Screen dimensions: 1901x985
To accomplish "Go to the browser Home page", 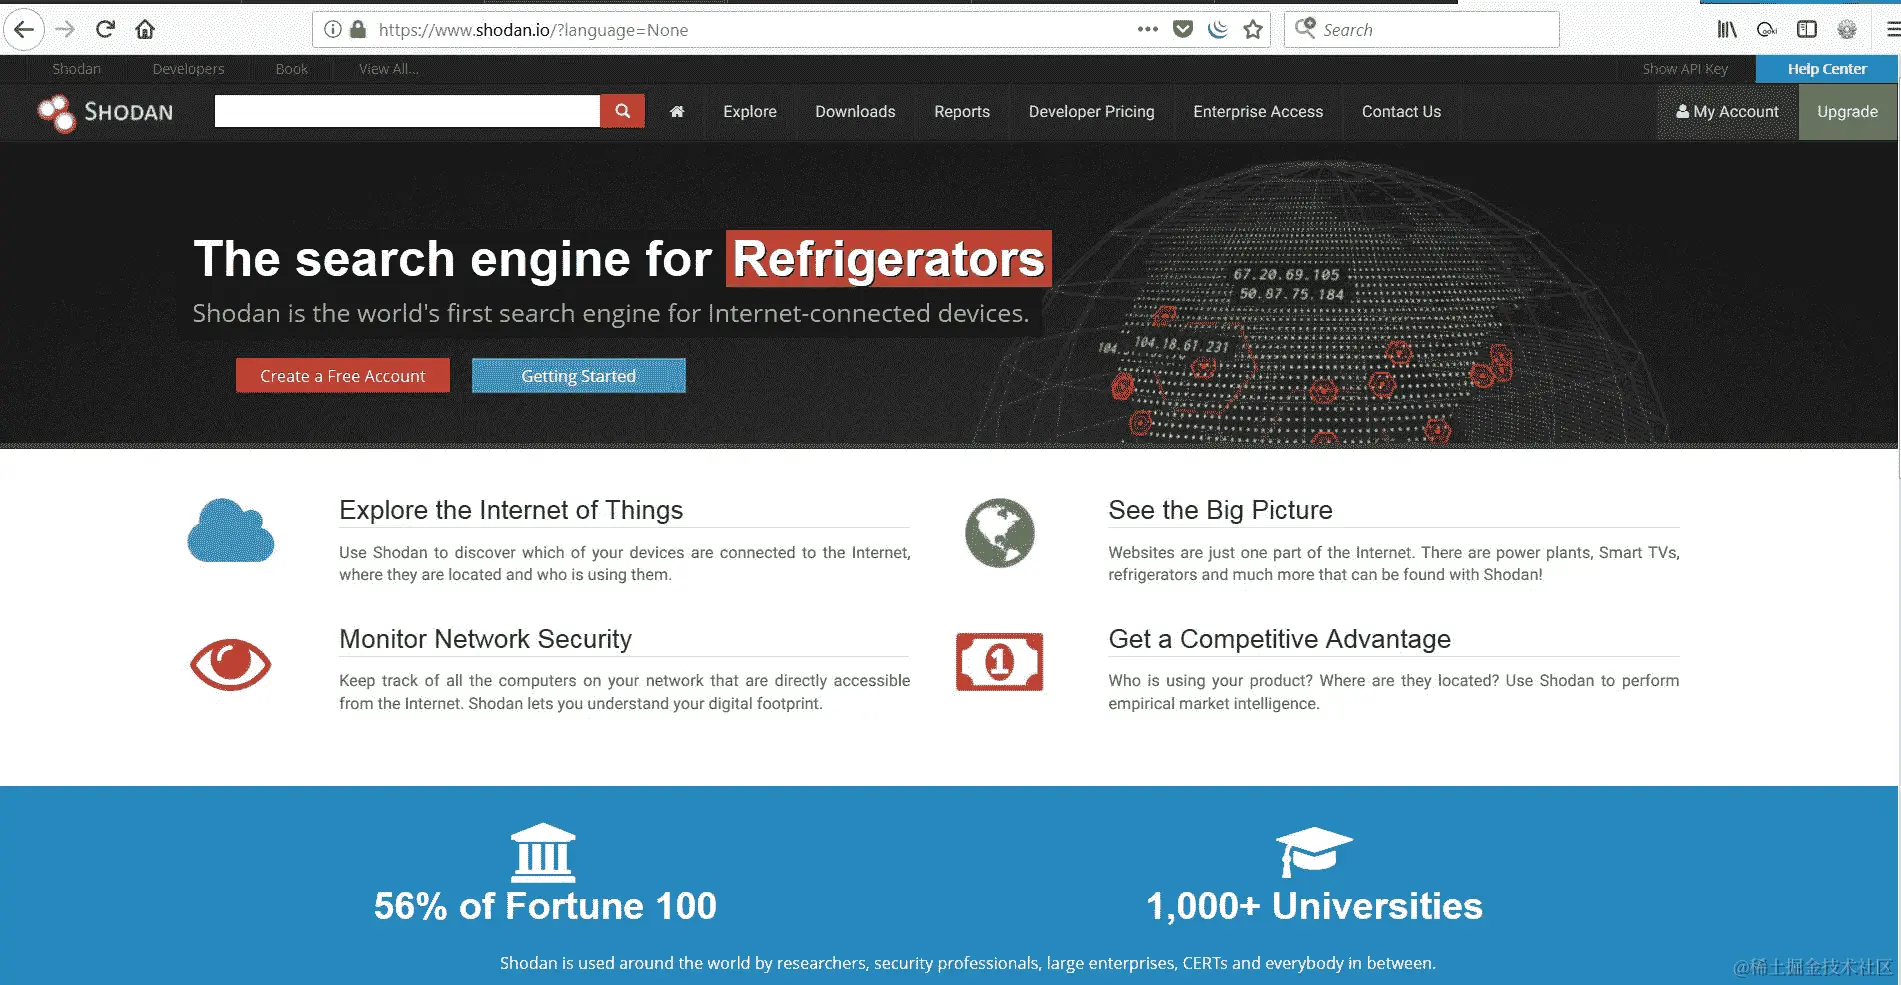I will [x=145, y=30].
